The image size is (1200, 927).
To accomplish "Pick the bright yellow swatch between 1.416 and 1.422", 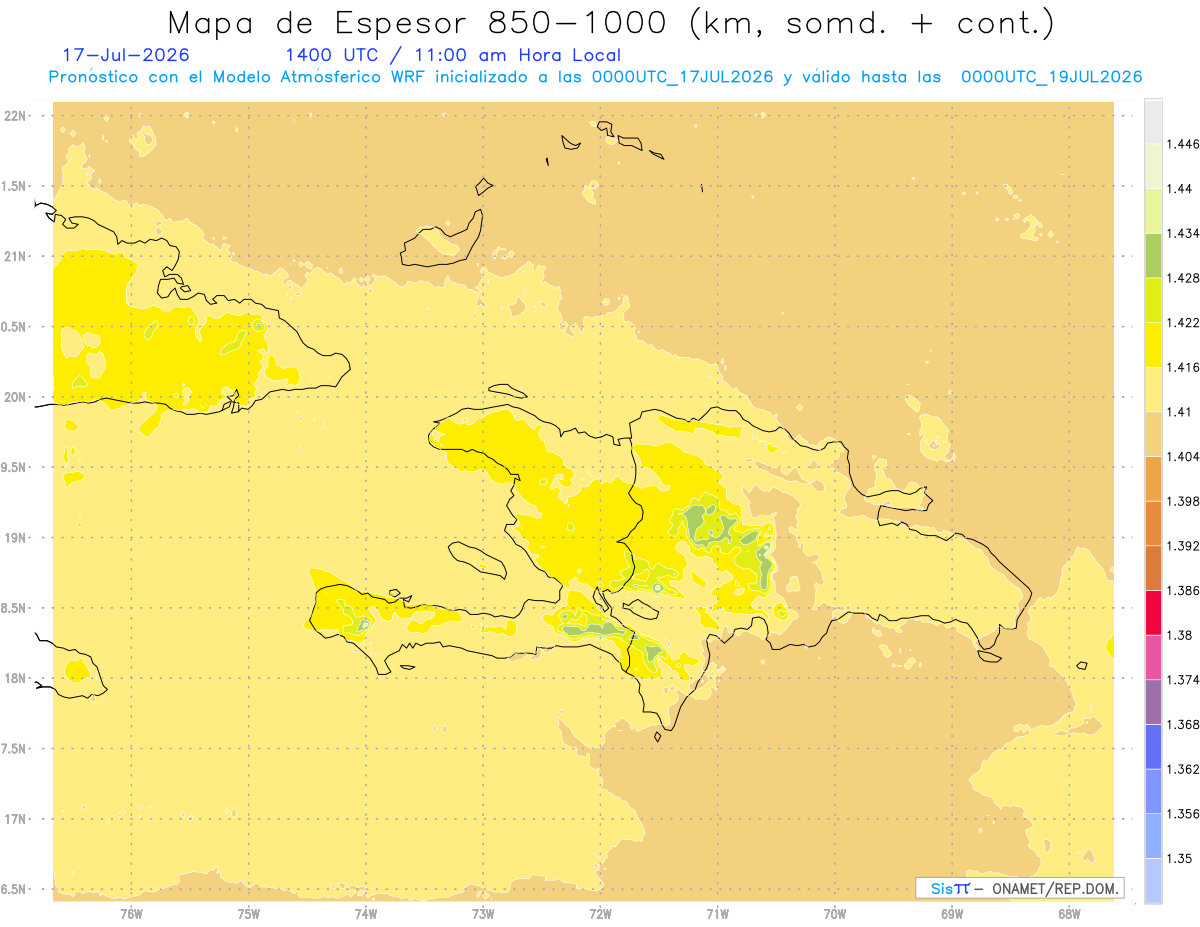I will coord(1153,345).
